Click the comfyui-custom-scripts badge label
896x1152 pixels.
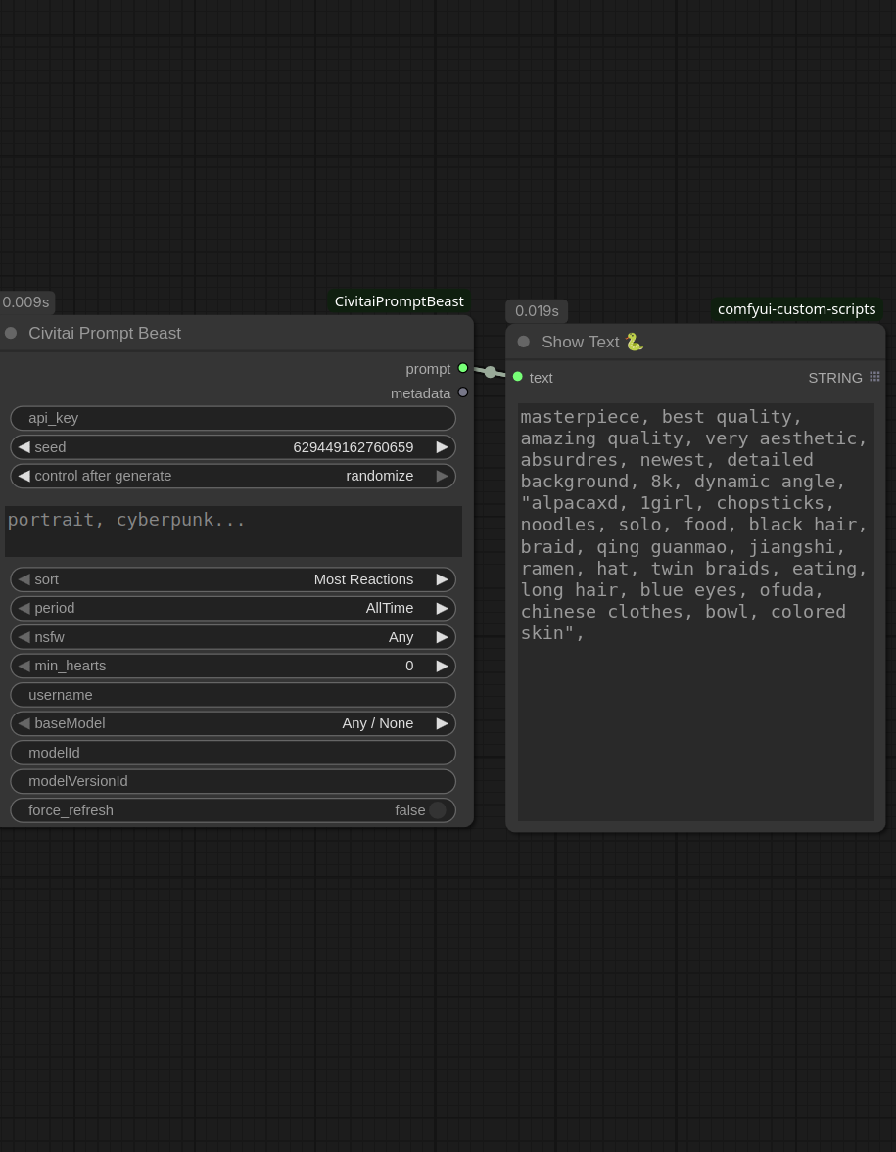[x=796, y=309]
